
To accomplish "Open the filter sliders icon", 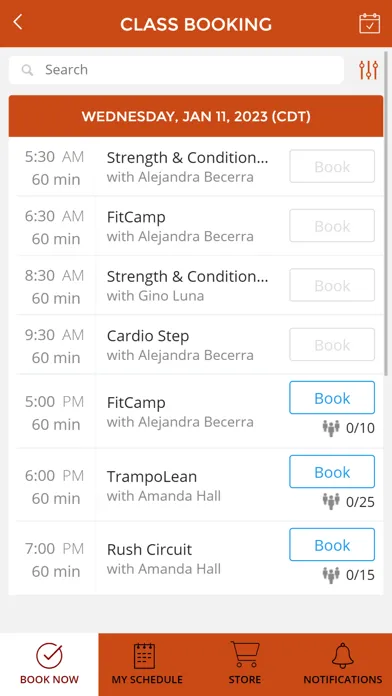I will 368,70.
